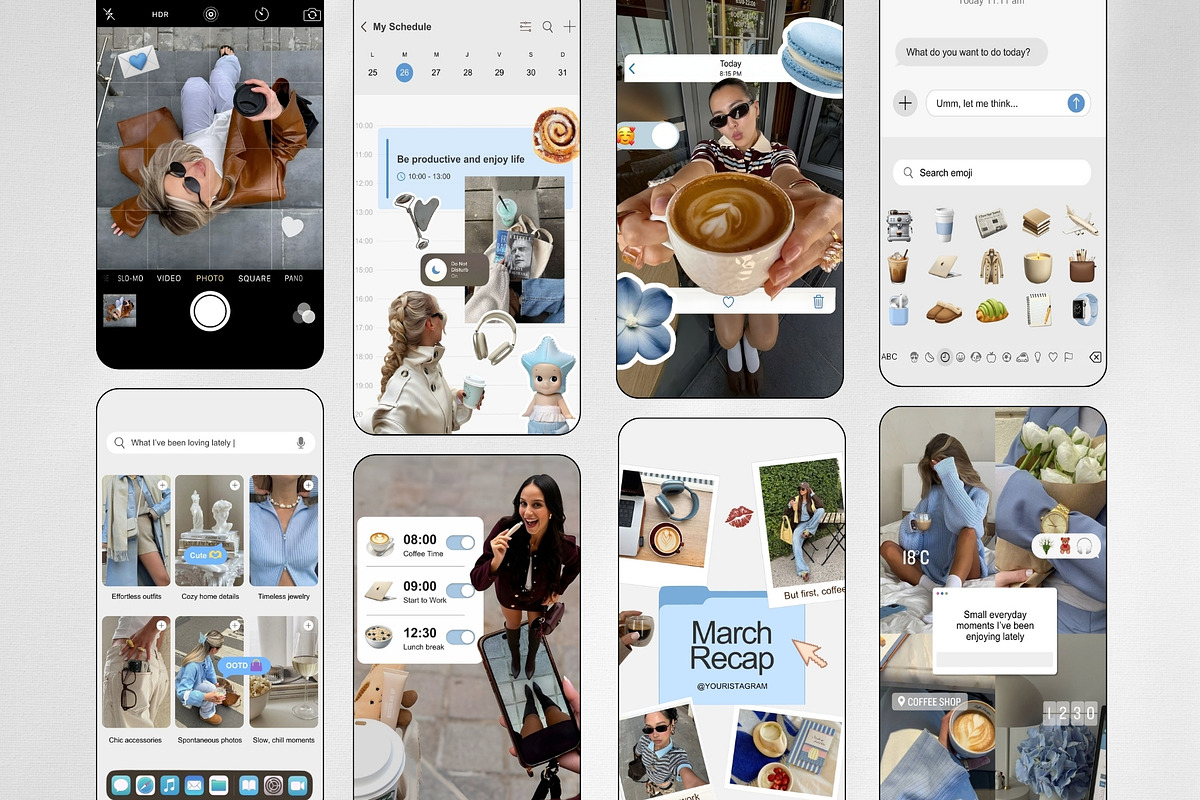Click the Do Not Disturb moon icon
The image size is (1200, 800).
436,270
